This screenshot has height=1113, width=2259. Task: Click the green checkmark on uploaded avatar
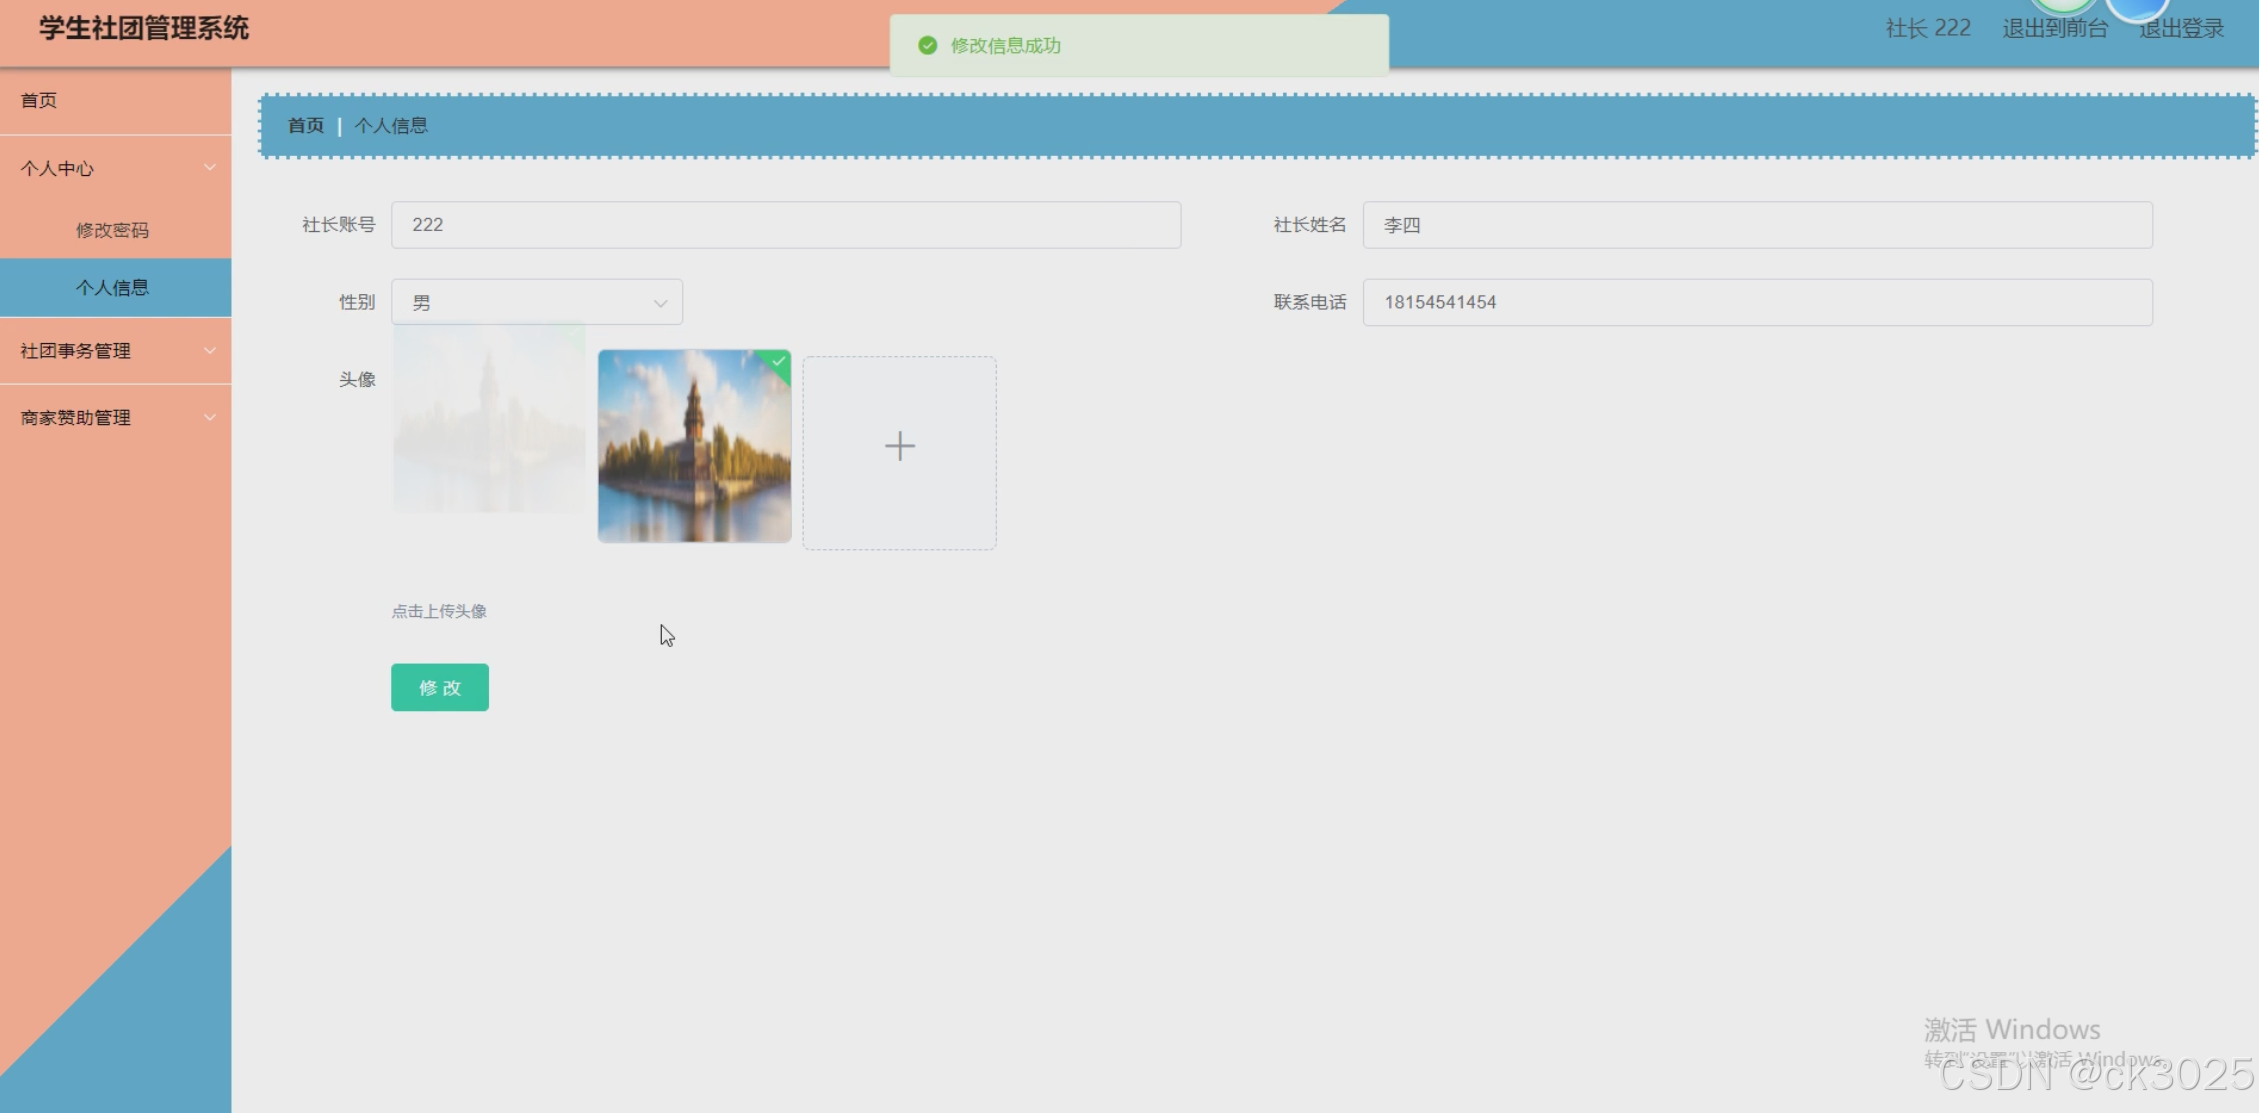(779, 361)
